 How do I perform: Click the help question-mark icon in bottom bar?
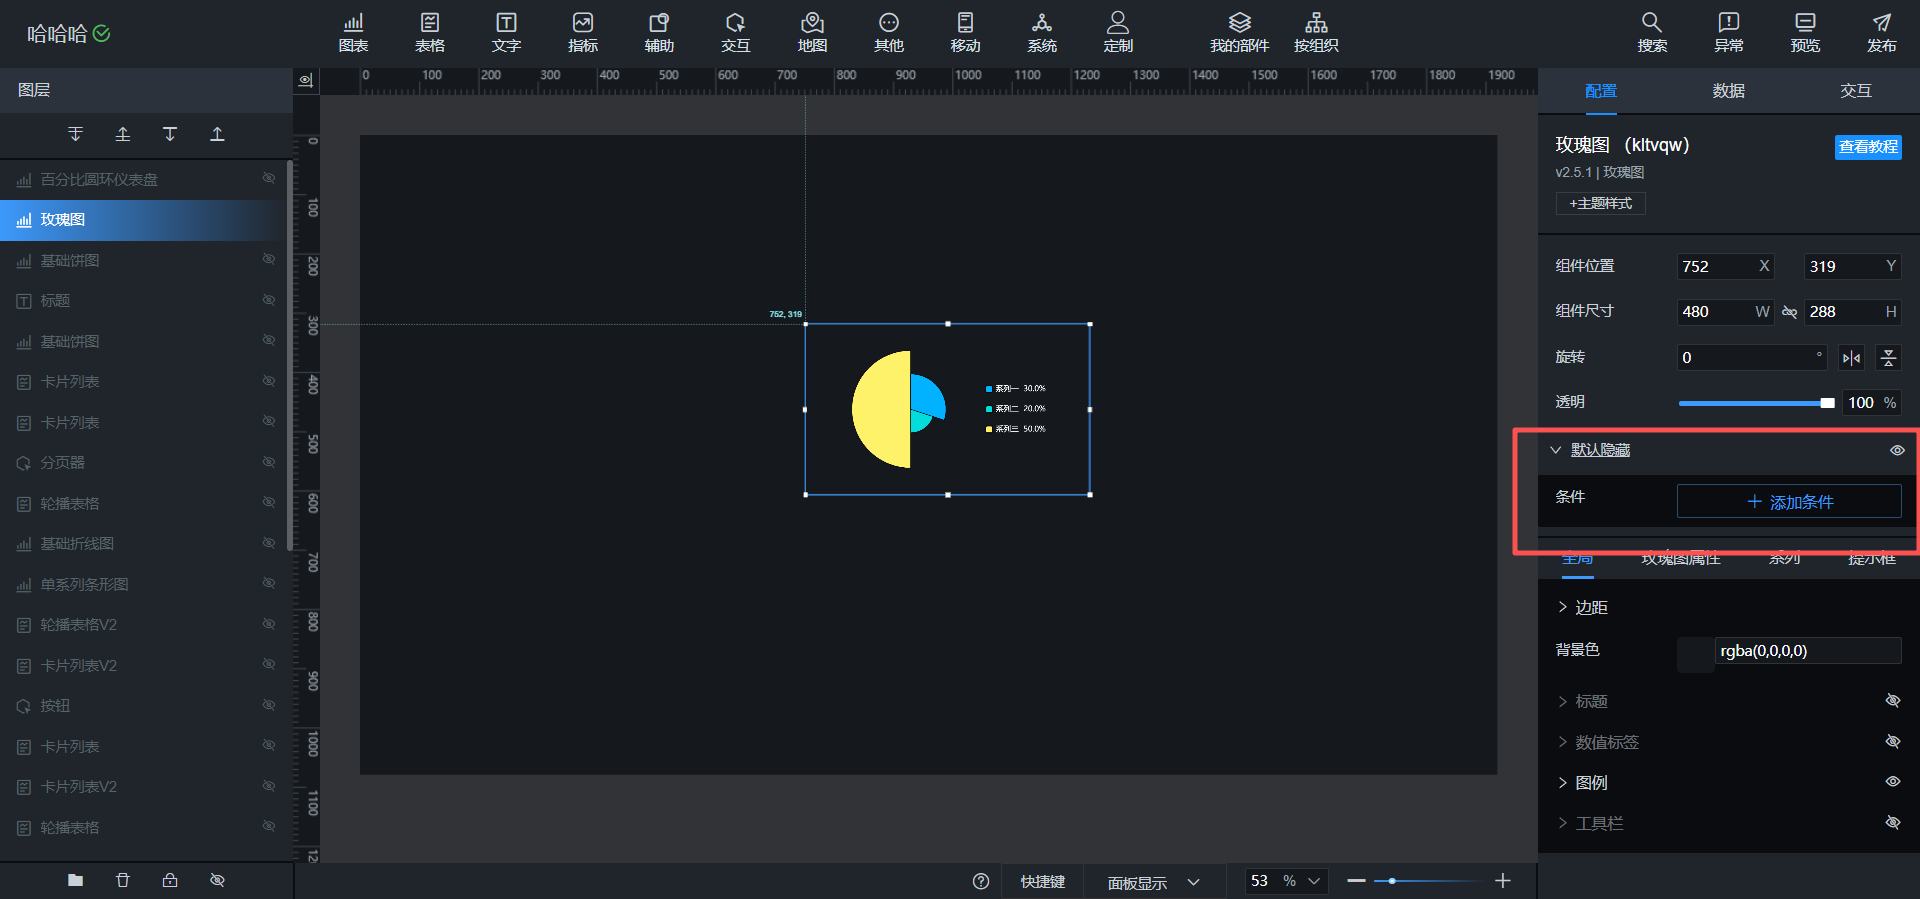(981, 881)
